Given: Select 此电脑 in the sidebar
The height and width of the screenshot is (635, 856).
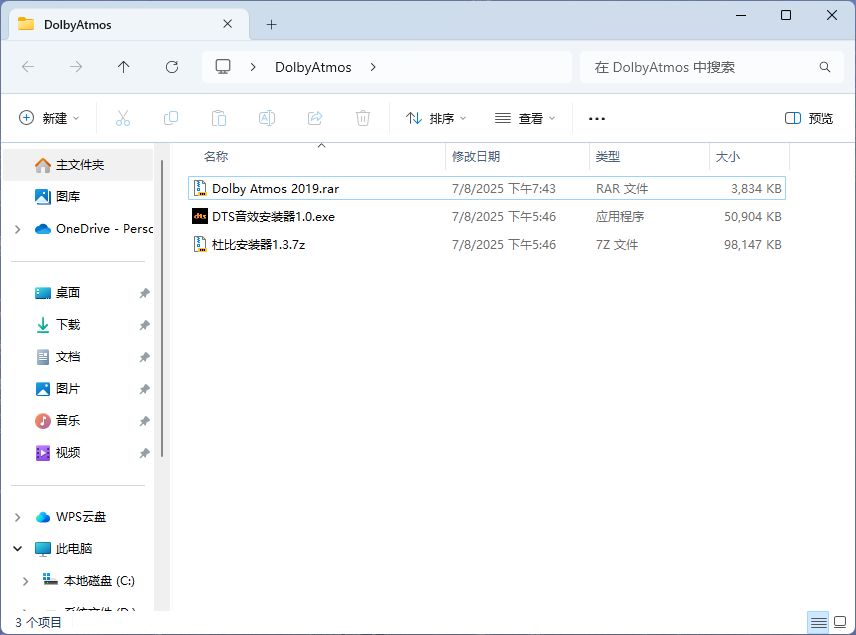Looking at the screenshot, I should click(x=78, y=548).
